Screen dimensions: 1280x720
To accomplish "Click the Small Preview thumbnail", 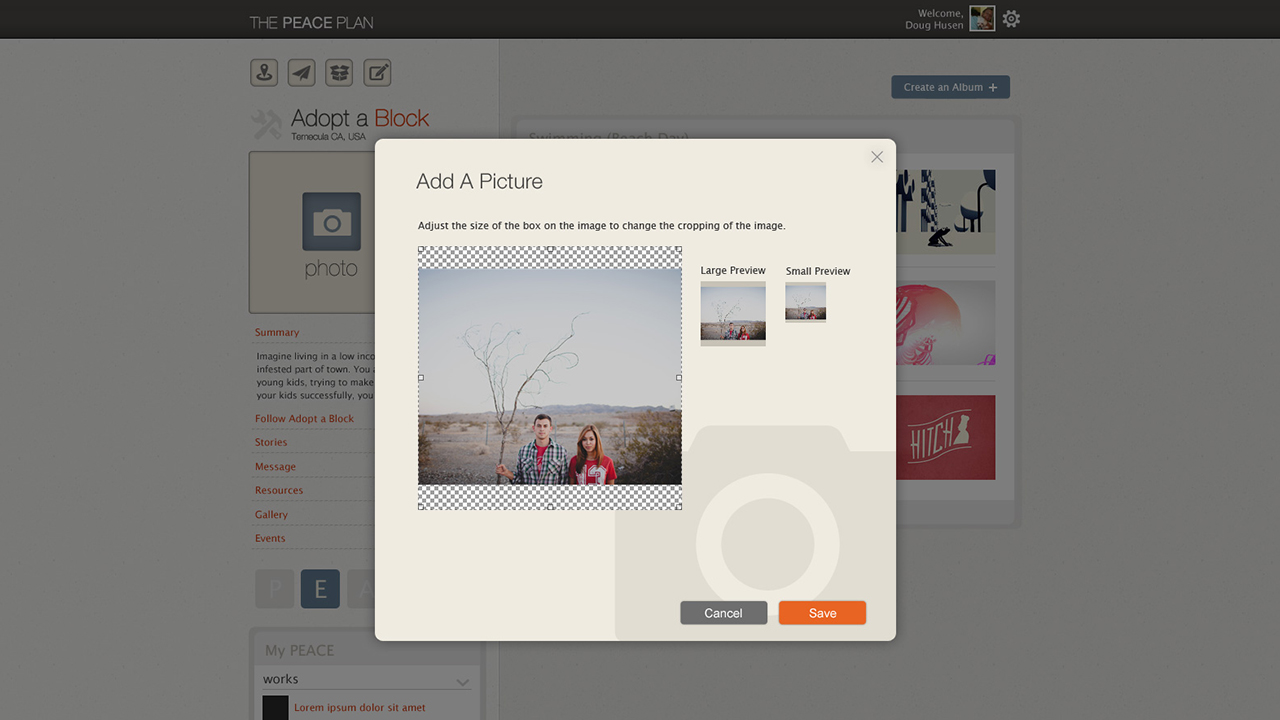I will point(805,303).
